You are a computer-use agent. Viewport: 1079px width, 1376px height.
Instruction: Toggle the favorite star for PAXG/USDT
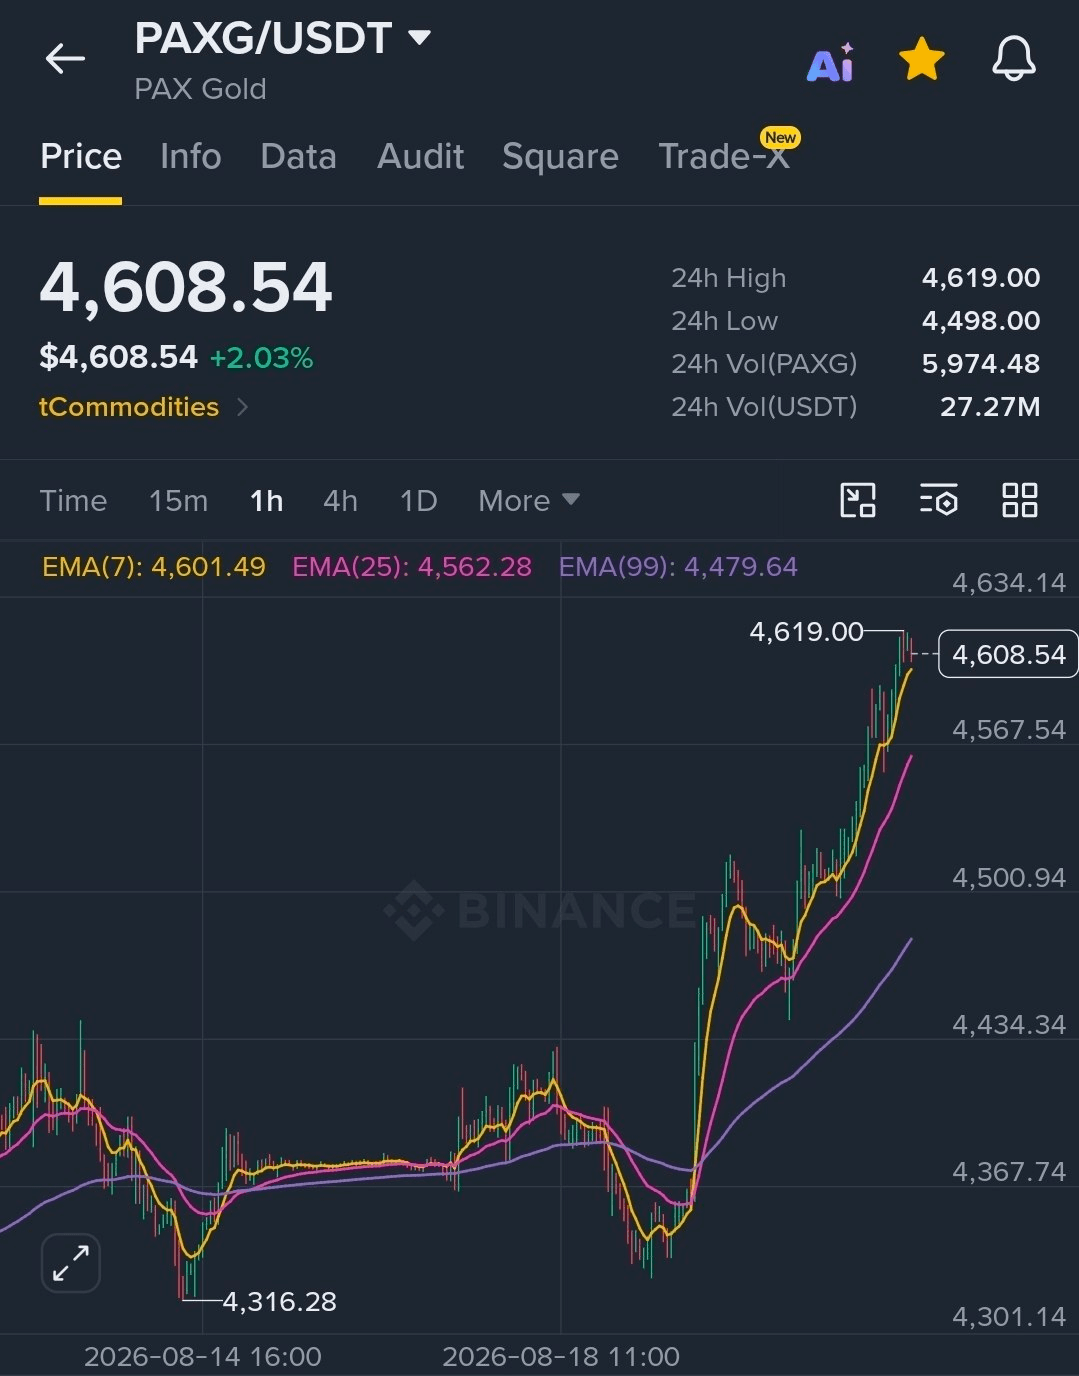pos(921,59)
